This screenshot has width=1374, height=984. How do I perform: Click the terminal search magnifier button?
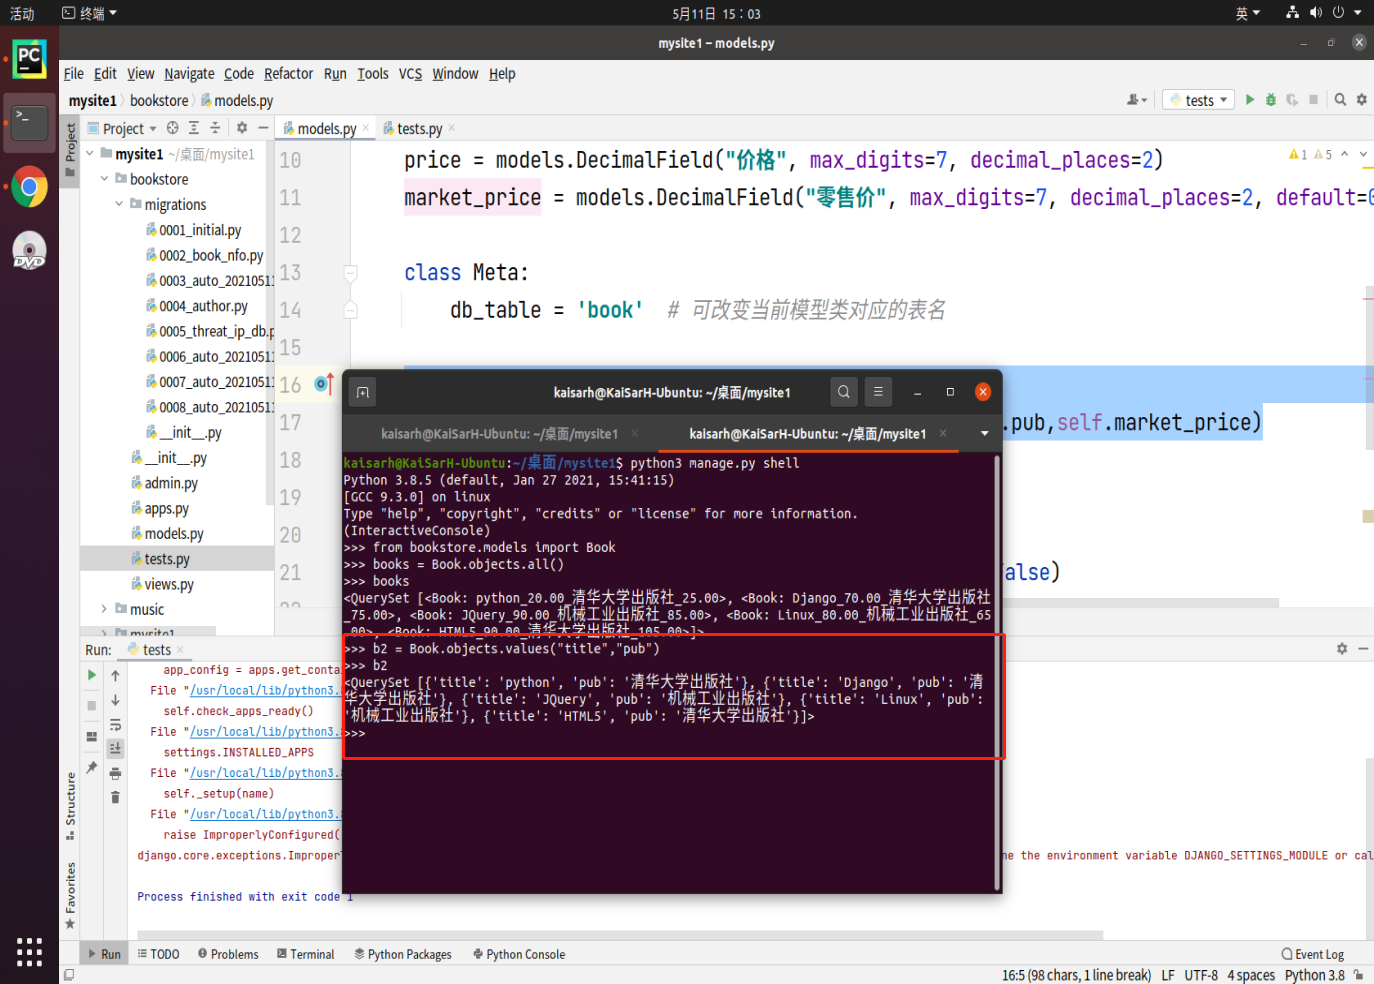point(844,392)
